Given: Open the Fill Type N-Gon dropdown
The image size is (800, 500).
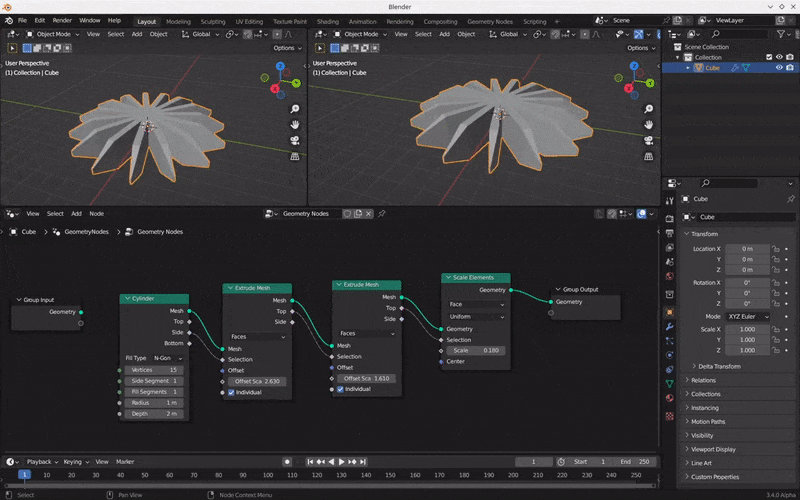Looking at the screenshot, I should pyautogui.click(x=167, y=357).
